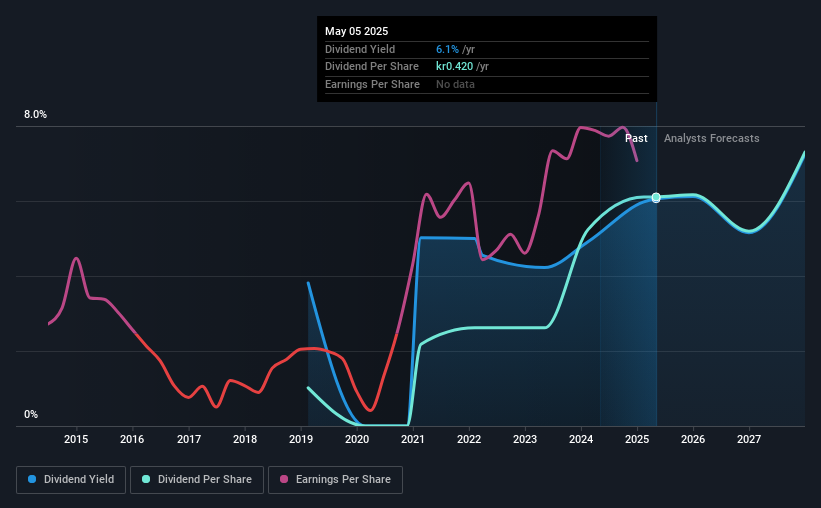Click the 2015 x-axis label
Image resolution: width=821 pixels, height=508 pixels.
click(76, 439)
